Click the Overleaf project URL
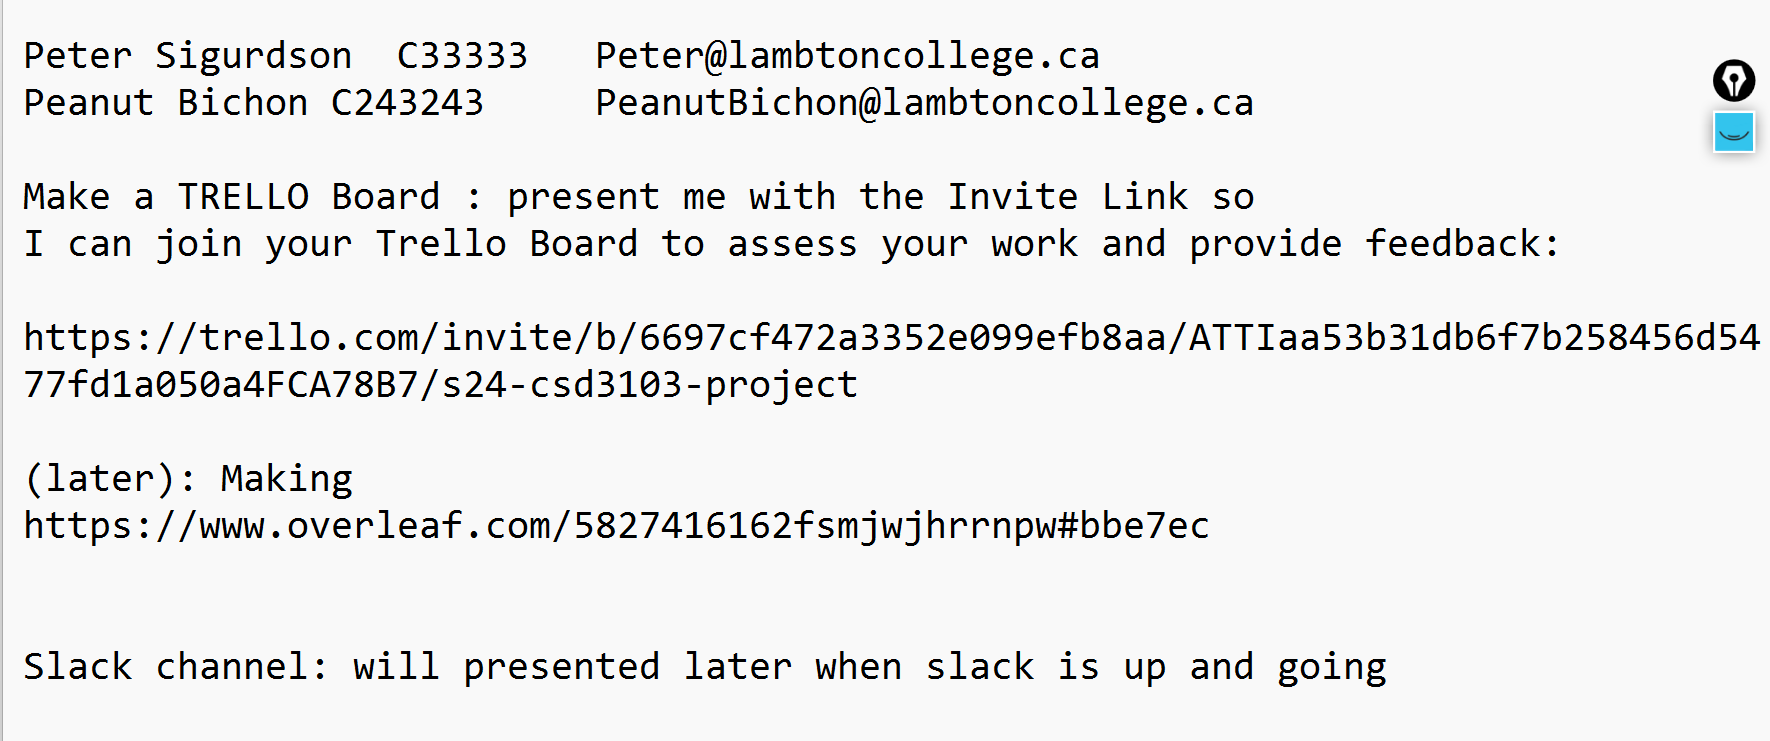Viewport: 1770px width, 741px height. click(616, 525)
